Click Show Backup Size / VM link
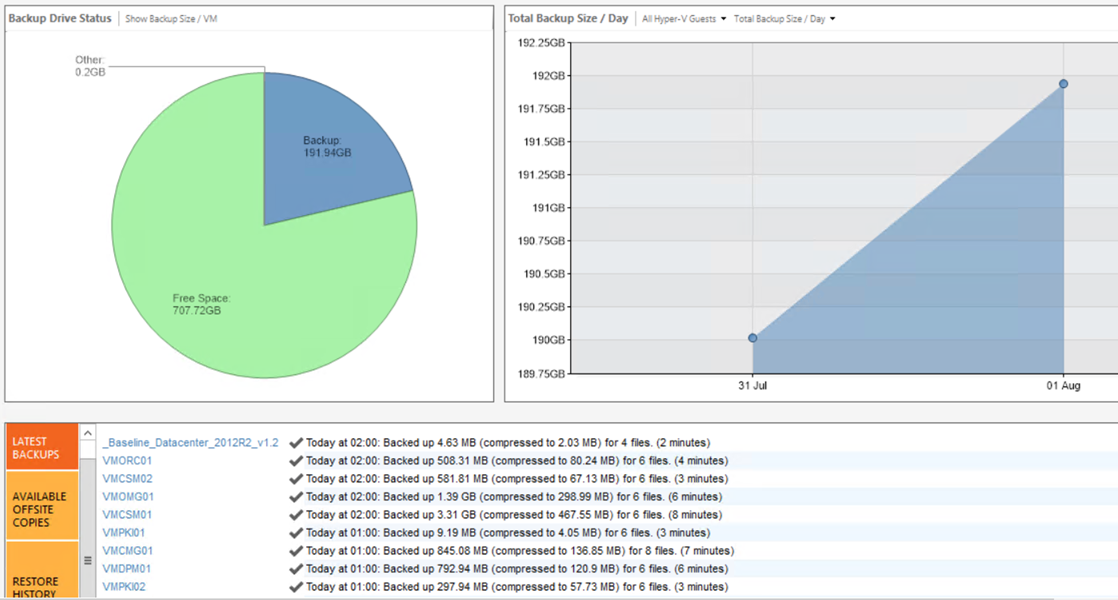The width and height of the screenshot is (1118, 600). tap(171, 19)
